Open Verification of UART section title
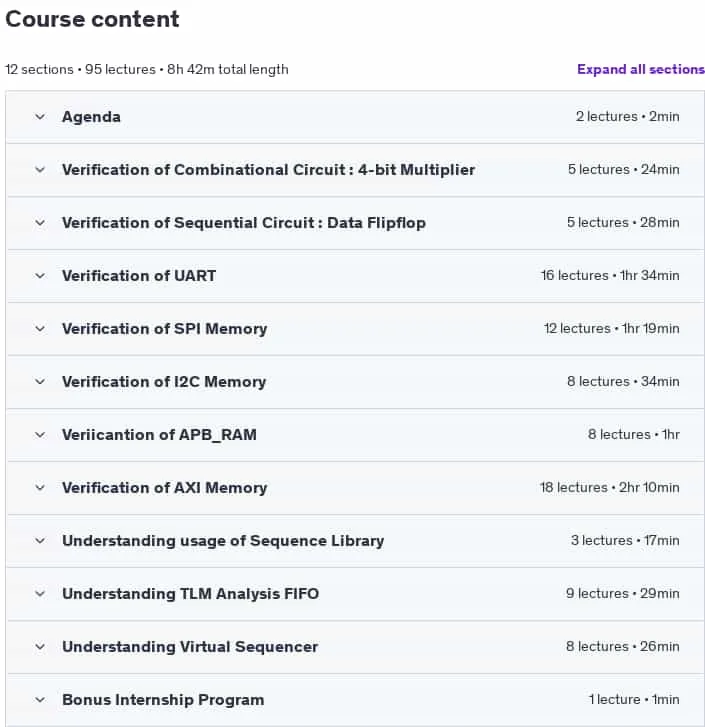Screen dimensions: 705x727 click(139, 276)
